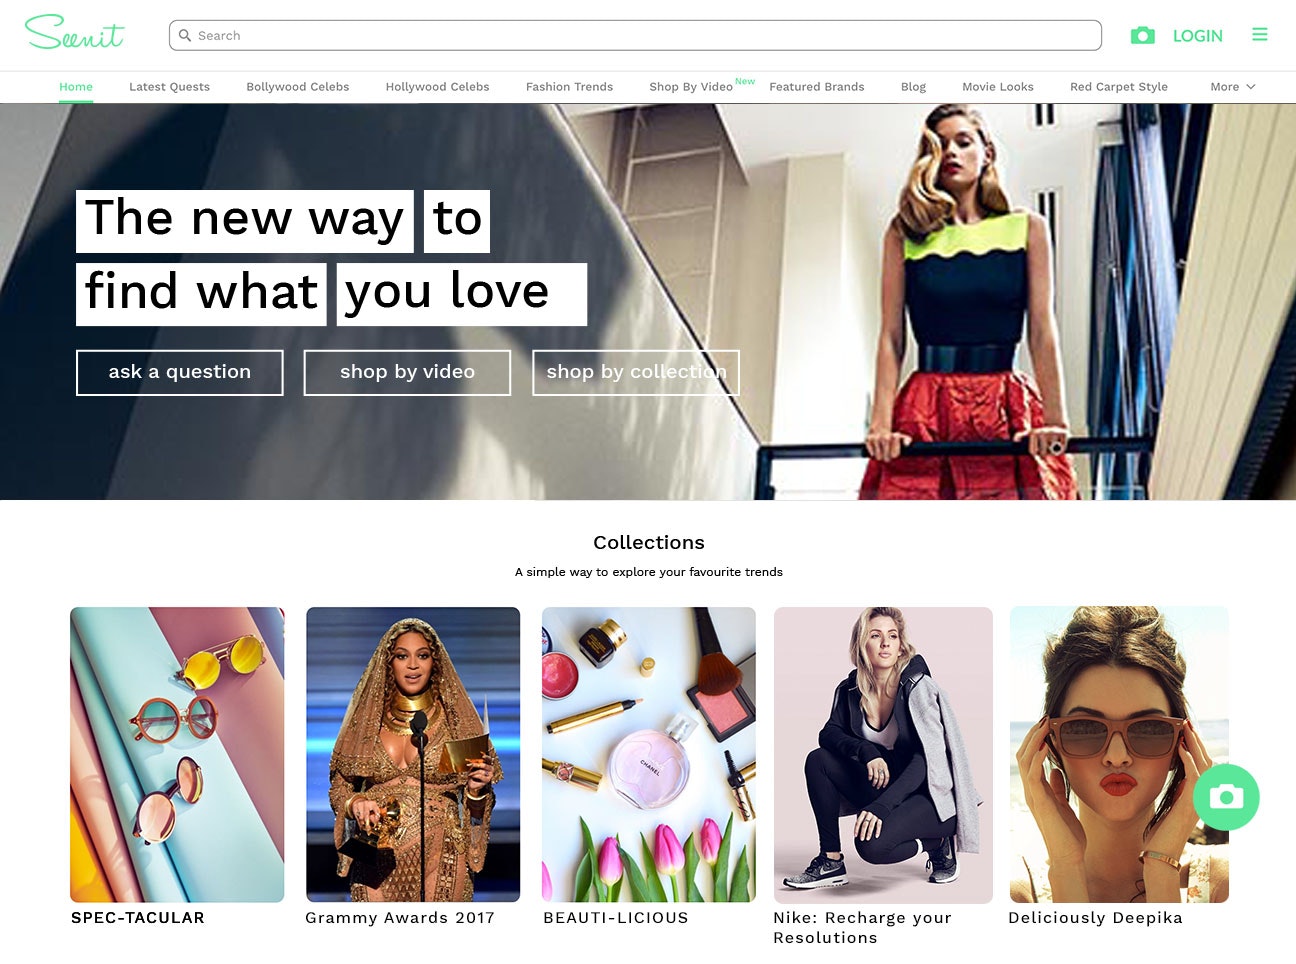
Task: Click the ask a question button
Action: 180,372
